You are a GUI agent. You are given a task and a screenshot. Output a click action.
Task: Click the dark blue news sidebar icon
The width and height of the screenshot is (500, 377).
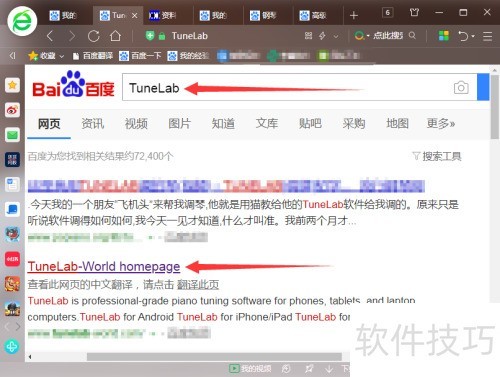coord(12,159)
